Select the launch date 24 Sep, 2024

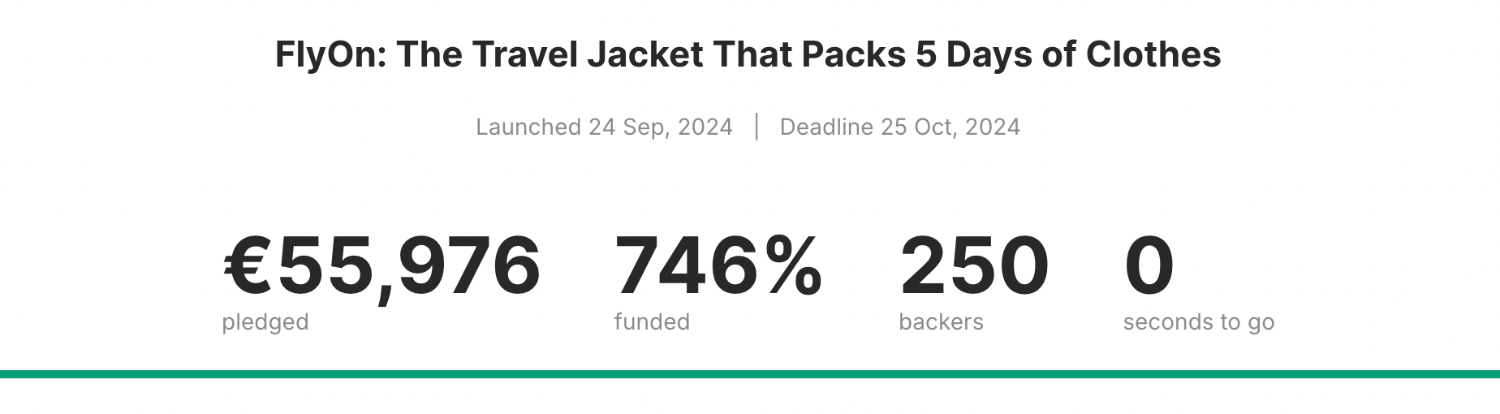tap(660, 127)
